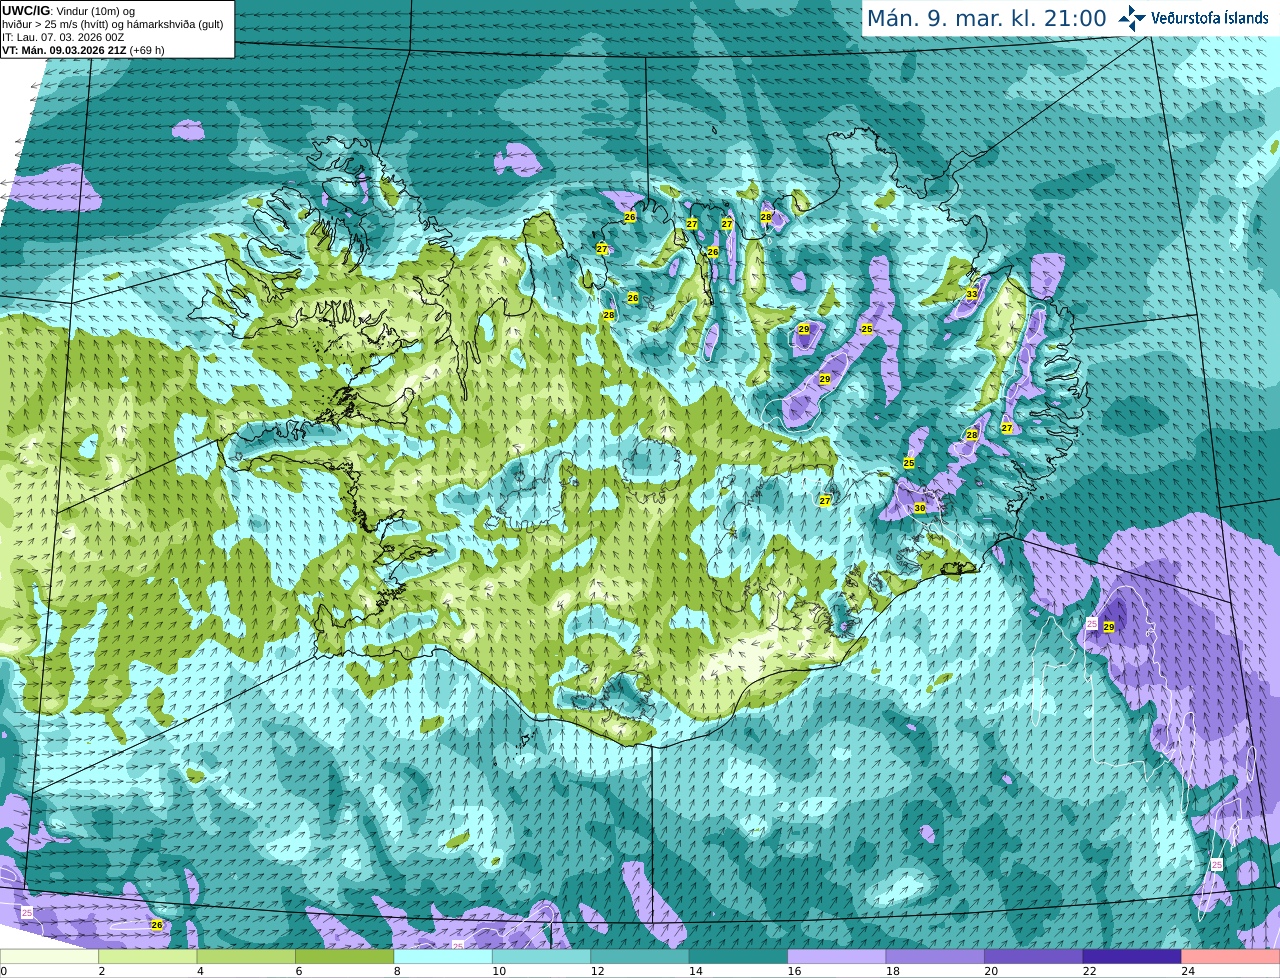The height and width of the screenshot is (978, 1280).
Task: Click the 'UWC/IG: Vindur (10m) og' title line
Action: click(x=69, y=10)
